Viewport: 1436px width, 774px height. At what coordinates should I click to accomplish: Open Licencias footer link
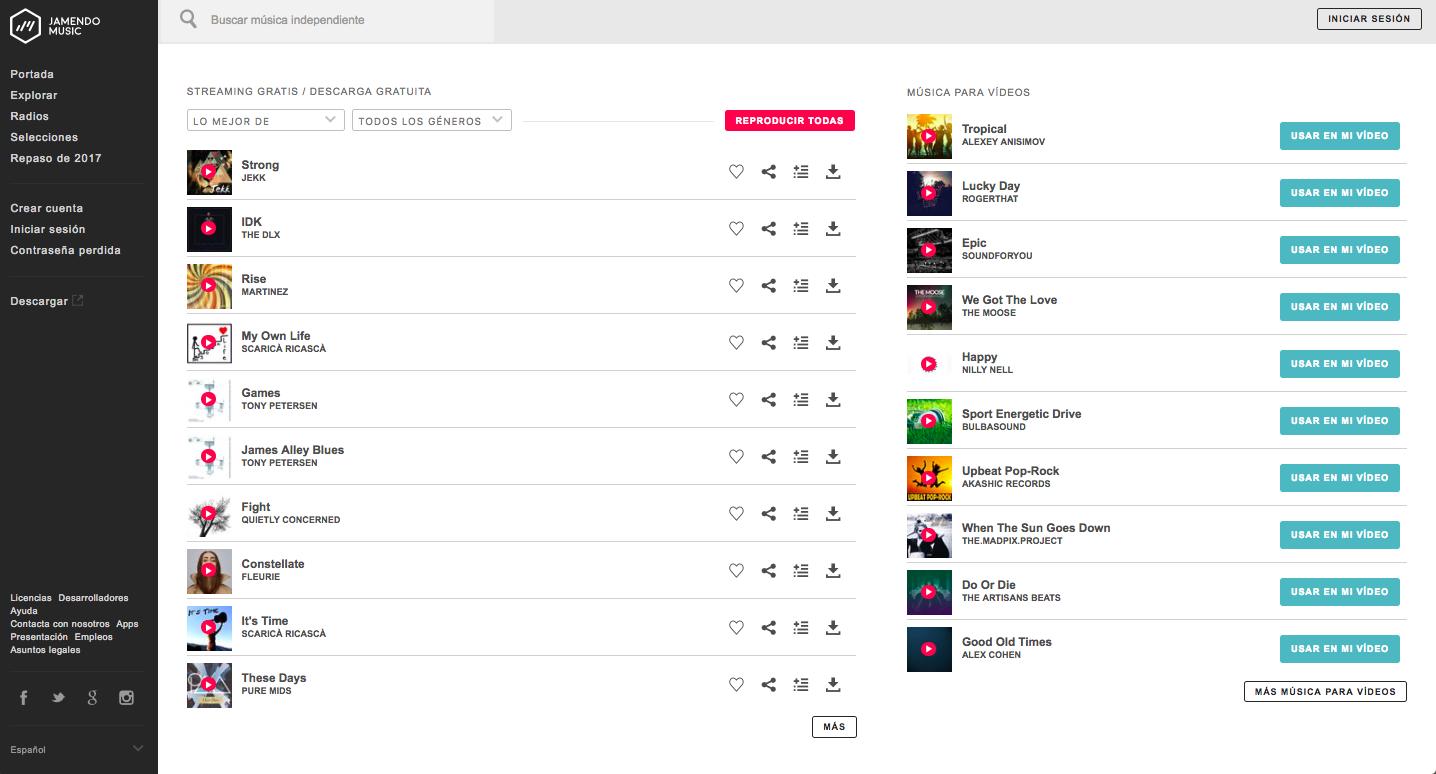tap(31, 598)
